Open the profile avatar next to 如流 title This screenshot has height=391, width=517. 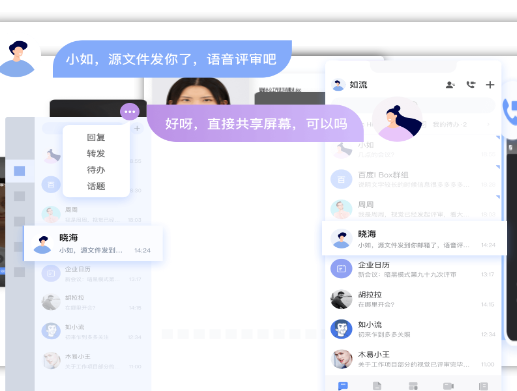[x=338, y=85]
